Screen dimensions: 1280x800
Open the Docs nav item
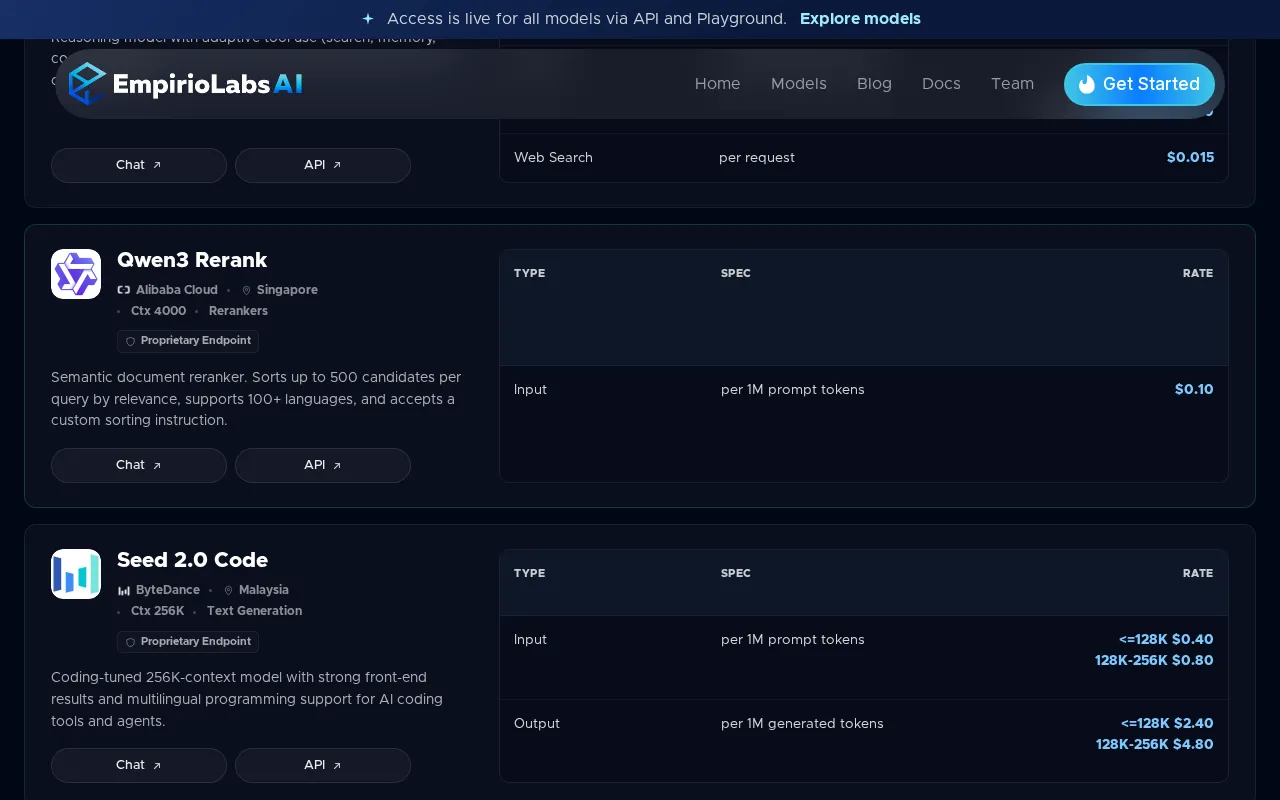(x=941, y=84)
